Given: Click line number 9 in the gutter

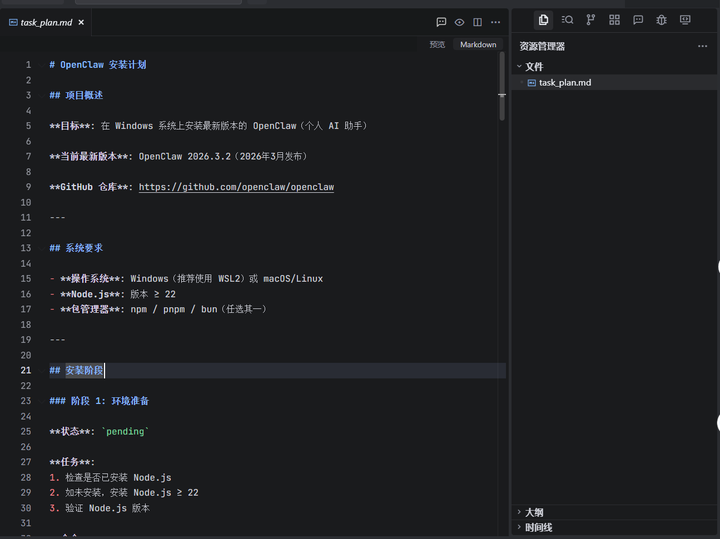Looking at the screenshot, I should click(28, 187).
